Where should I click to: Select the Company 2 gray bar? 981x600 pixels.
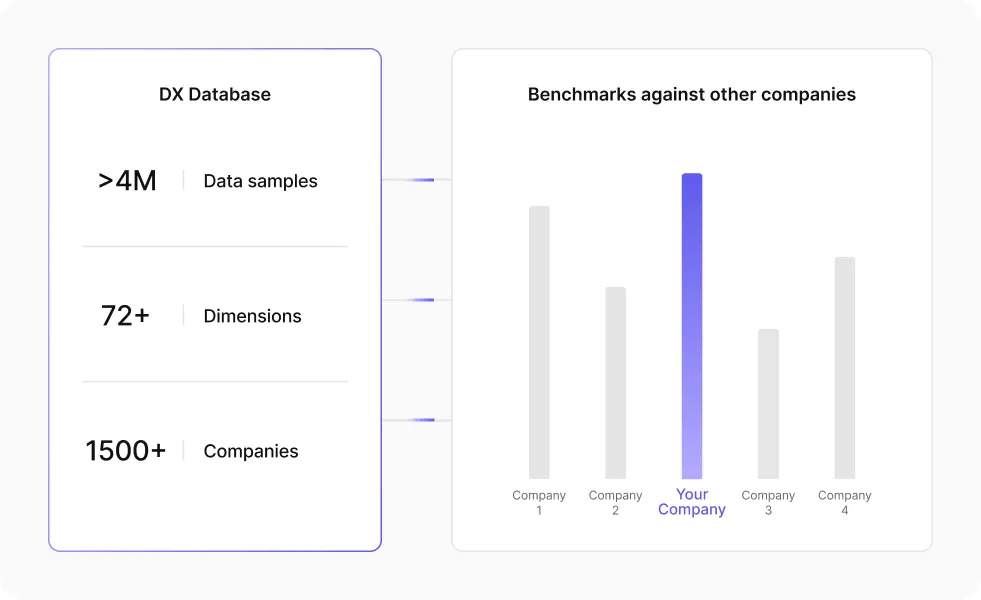616,383
